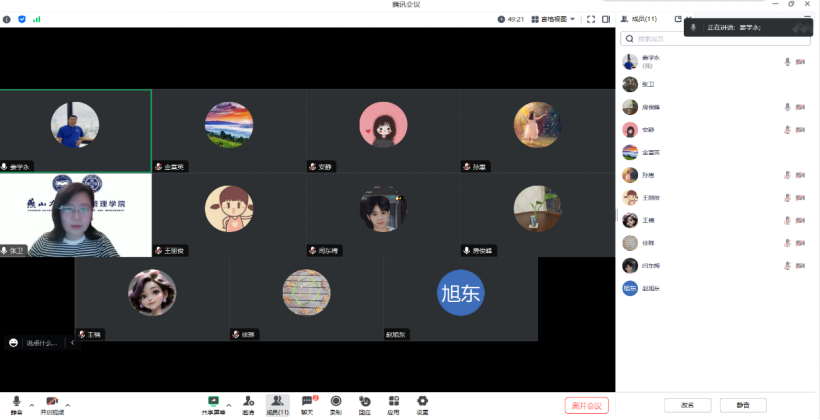Select member 赵旭东 in the members list
This screenshot has height=420, width=820.
pos(650,288)
